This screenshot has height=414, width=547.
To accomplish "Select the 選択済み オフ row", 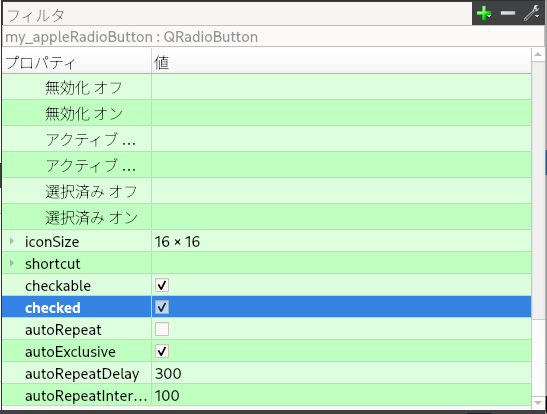I will point(267,191).
